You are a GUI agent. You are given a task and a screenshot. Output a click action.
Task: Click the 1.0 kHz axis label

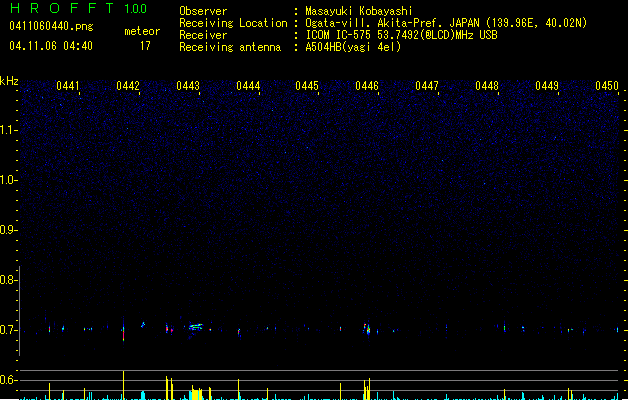[x=8, y=180]
